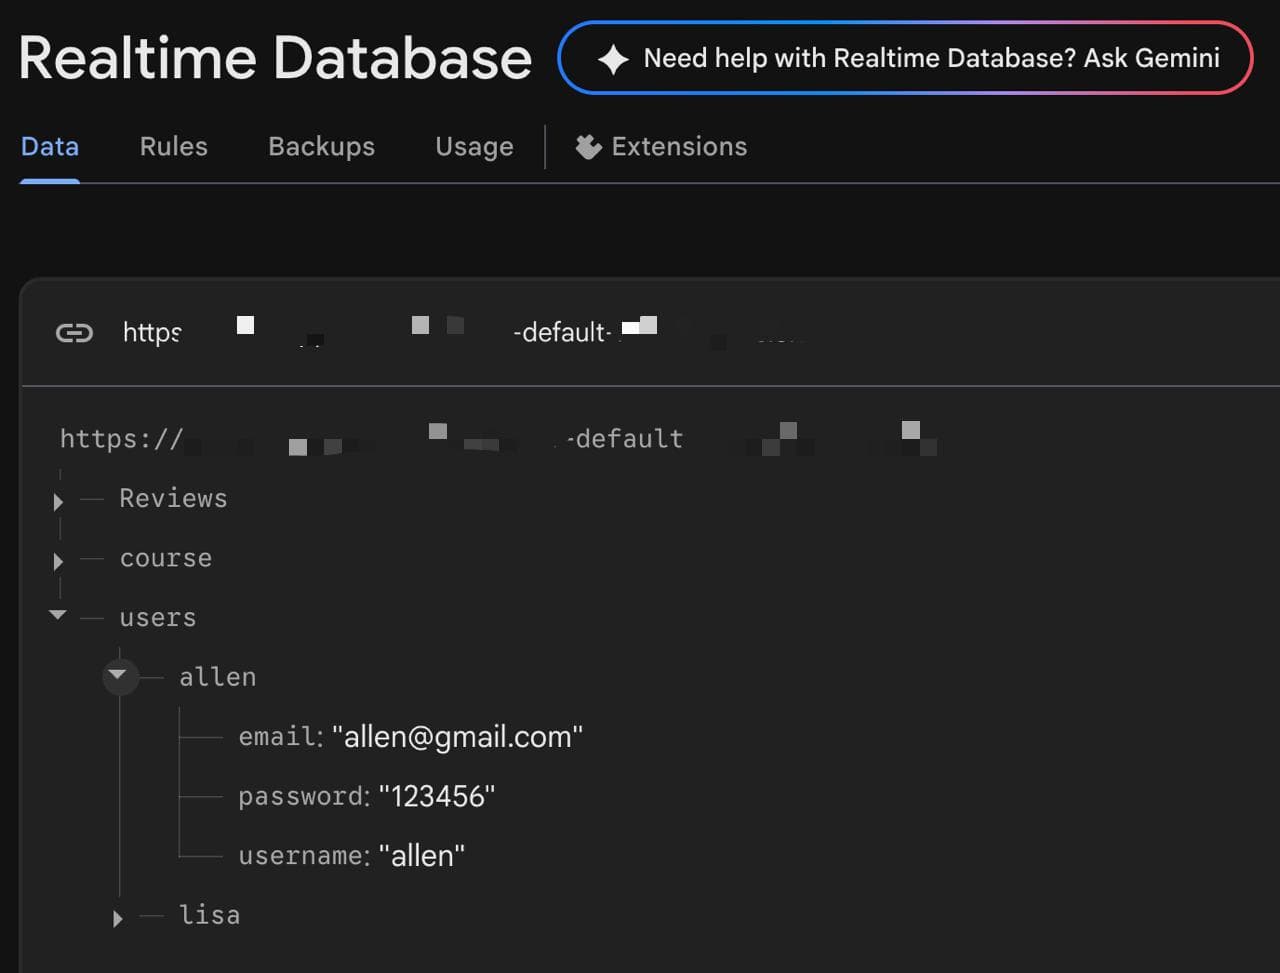Viewport: 1280px width, 973px height.
Task: Click the Extensions puzzle icon
Action: click(x=588, y=147)
